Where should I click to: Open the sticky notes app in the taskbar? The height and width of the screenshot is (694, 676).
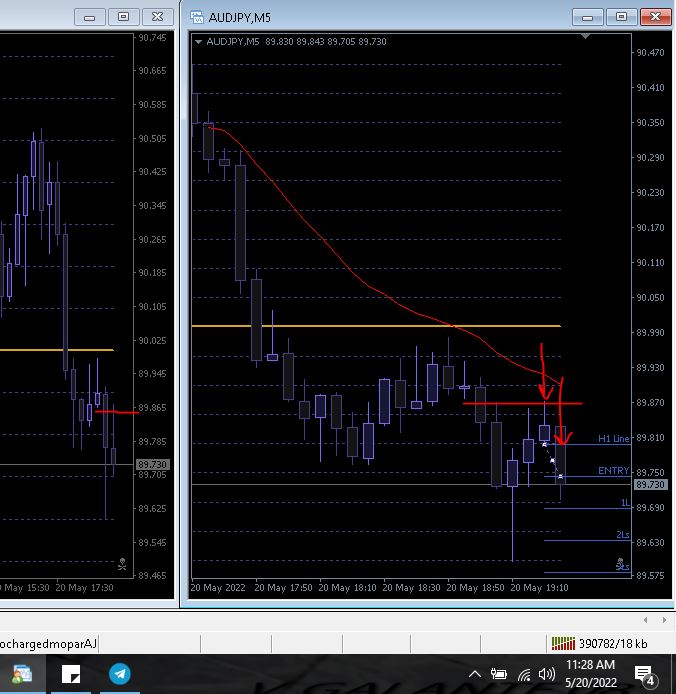pyautogui.click(x=71, y=674)
